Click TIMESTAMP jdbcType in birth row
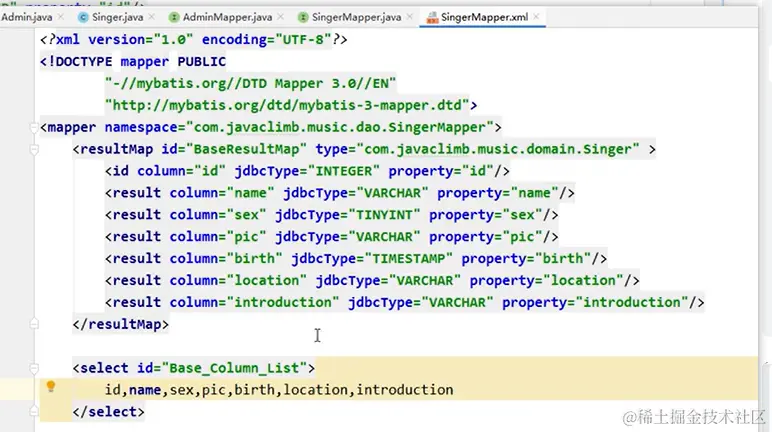Image resolution: width=772 pixels, height=432 pixels. pos(408,259)
